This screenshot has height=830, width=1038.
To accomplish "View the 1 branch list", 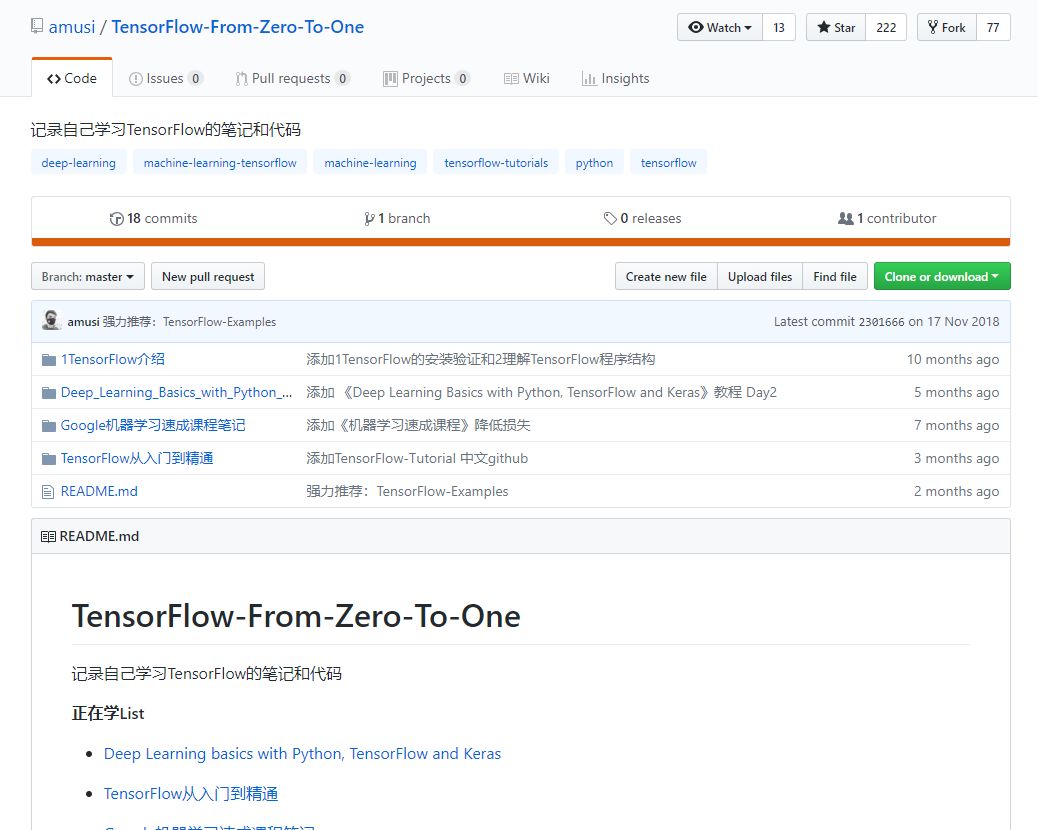I will coord(397,218).
